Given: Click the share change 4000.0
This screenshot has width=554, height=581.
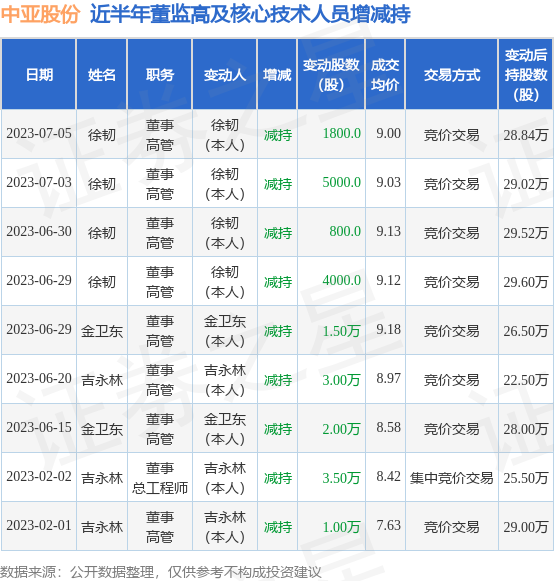Looking at the screenshot, I should pos(341,280).
